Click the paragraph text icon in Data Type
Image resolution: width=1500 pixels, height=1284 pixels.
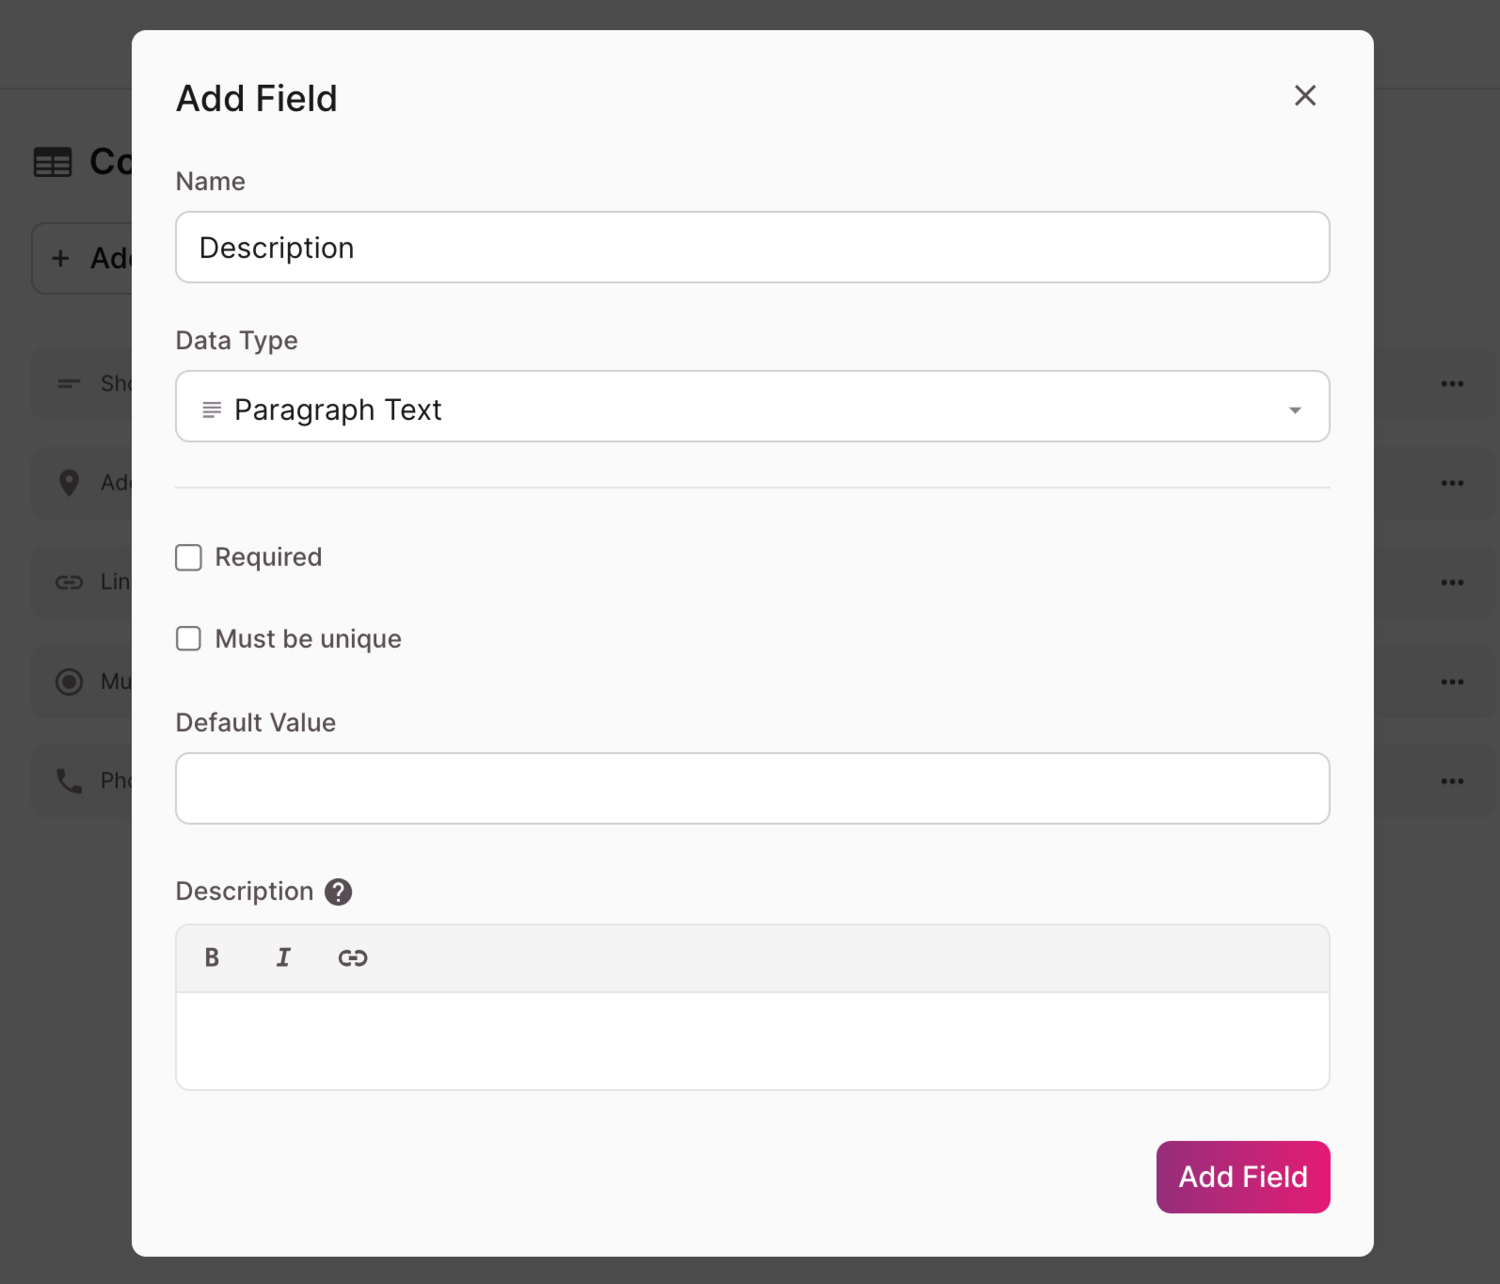coord(212,410)
